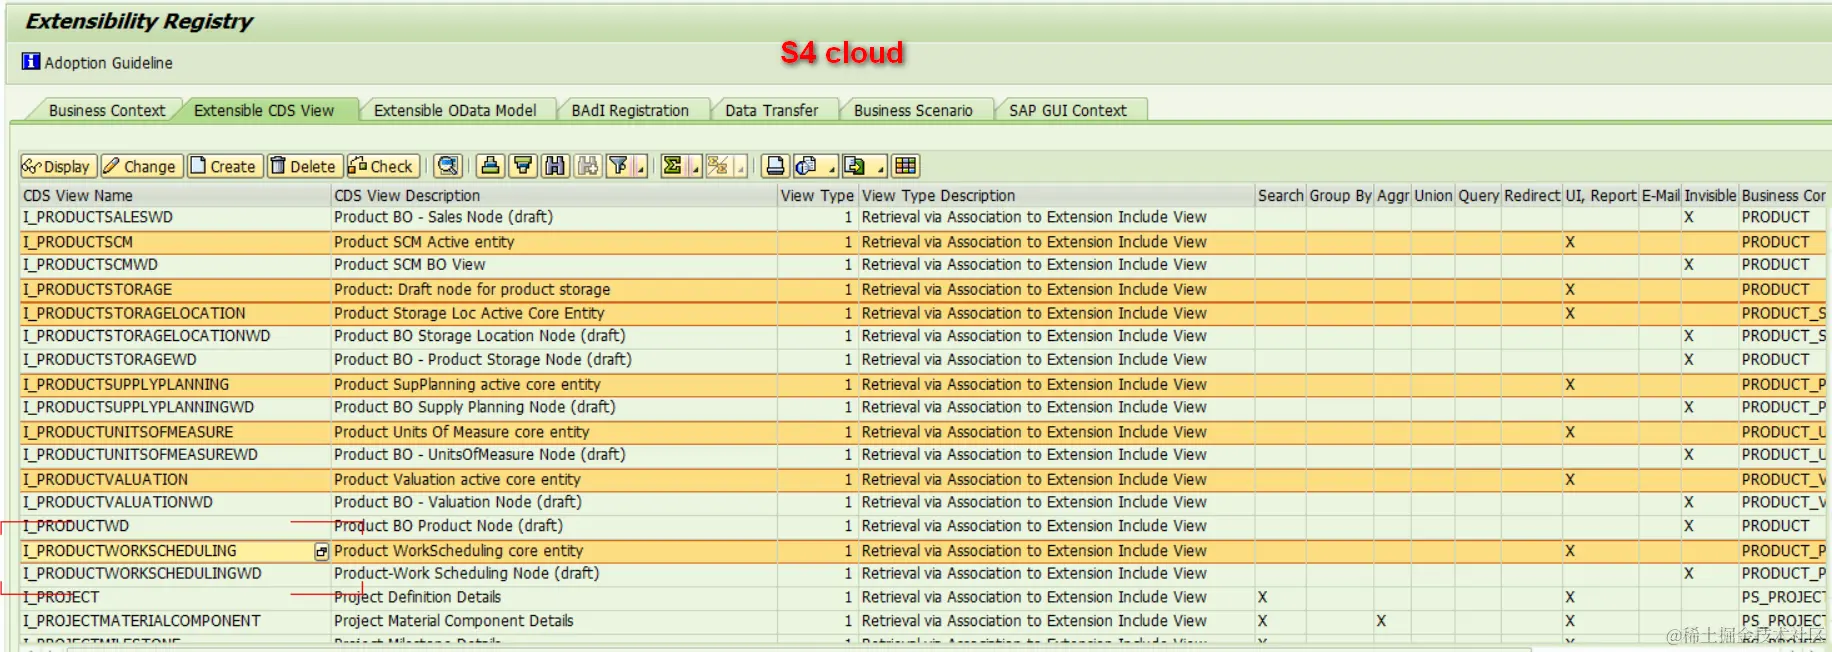Select the I_PRODUCTSTORAGELOCATIONWD cell
The width and height of the screenshot is (1832, 652).
[176, 336]
